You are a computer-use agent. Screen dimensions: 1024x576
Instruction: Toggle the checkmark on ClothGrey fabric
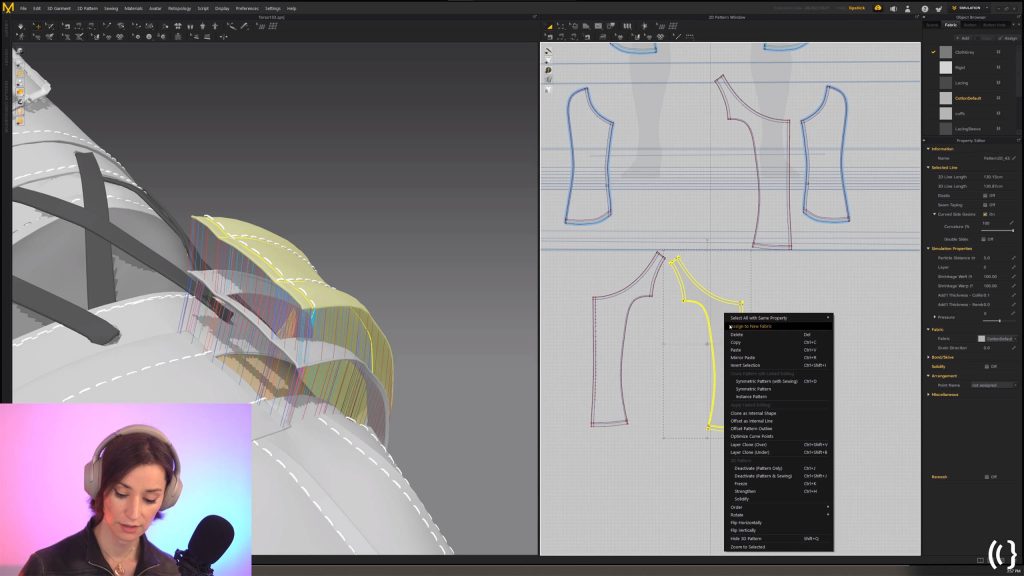coord(933,52)
